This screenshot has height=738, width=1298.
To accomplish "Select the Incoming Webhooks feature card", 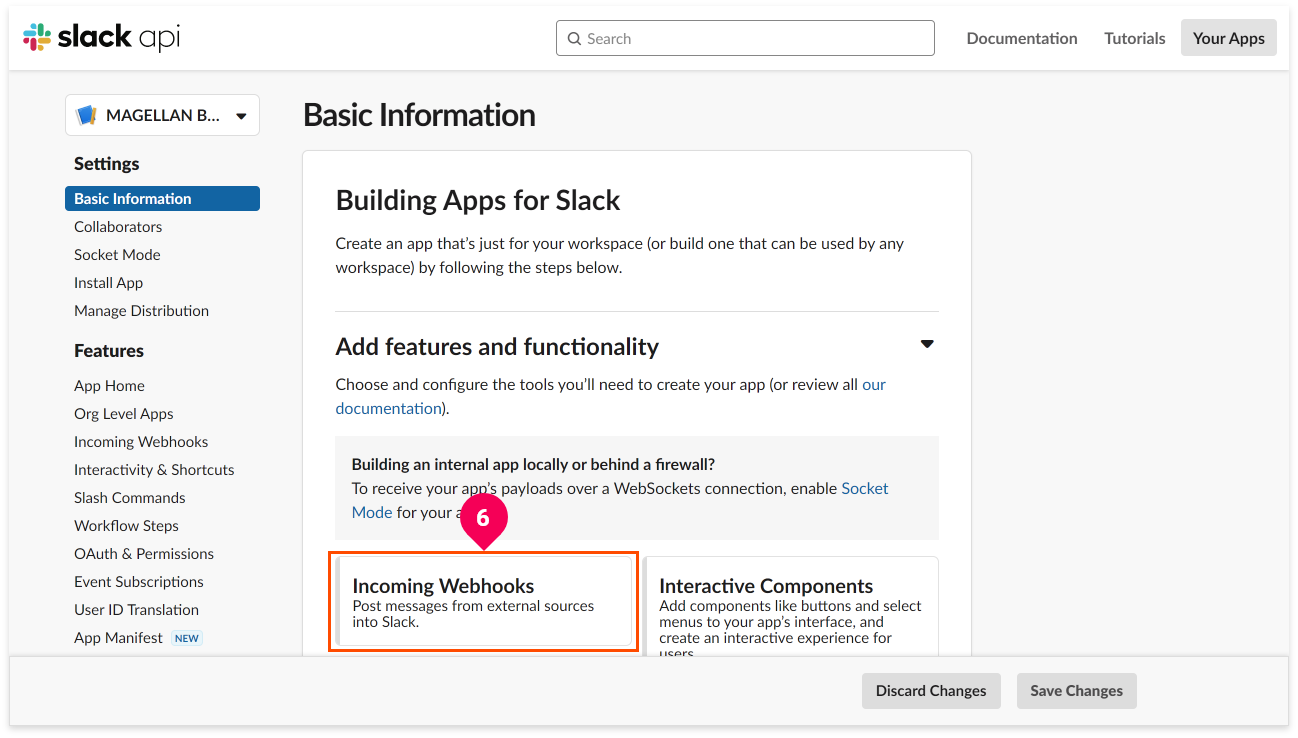I will tap(484, 605).
